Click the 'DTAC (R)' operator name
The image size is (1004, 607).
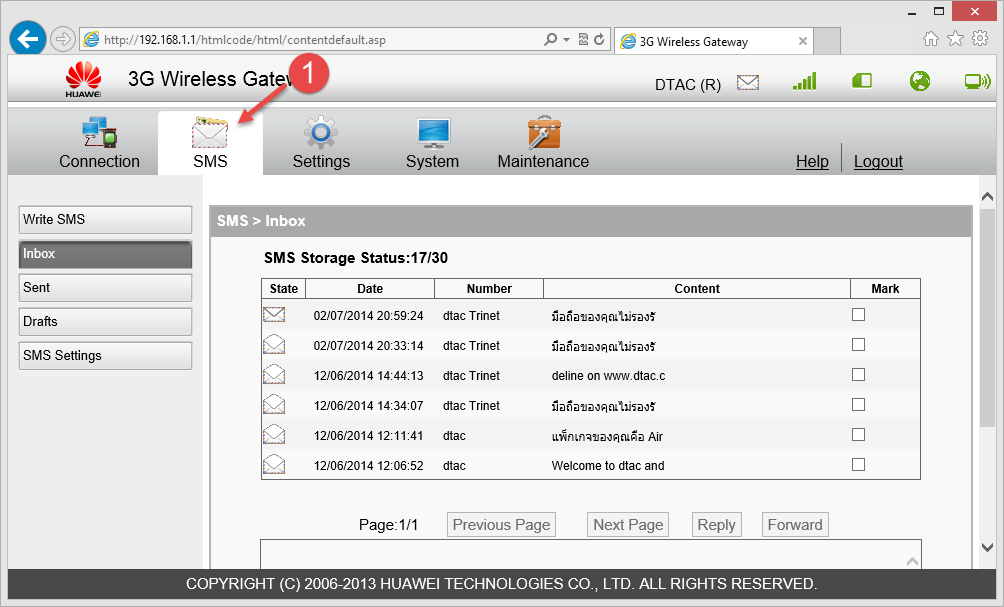(x=688, y=85)
